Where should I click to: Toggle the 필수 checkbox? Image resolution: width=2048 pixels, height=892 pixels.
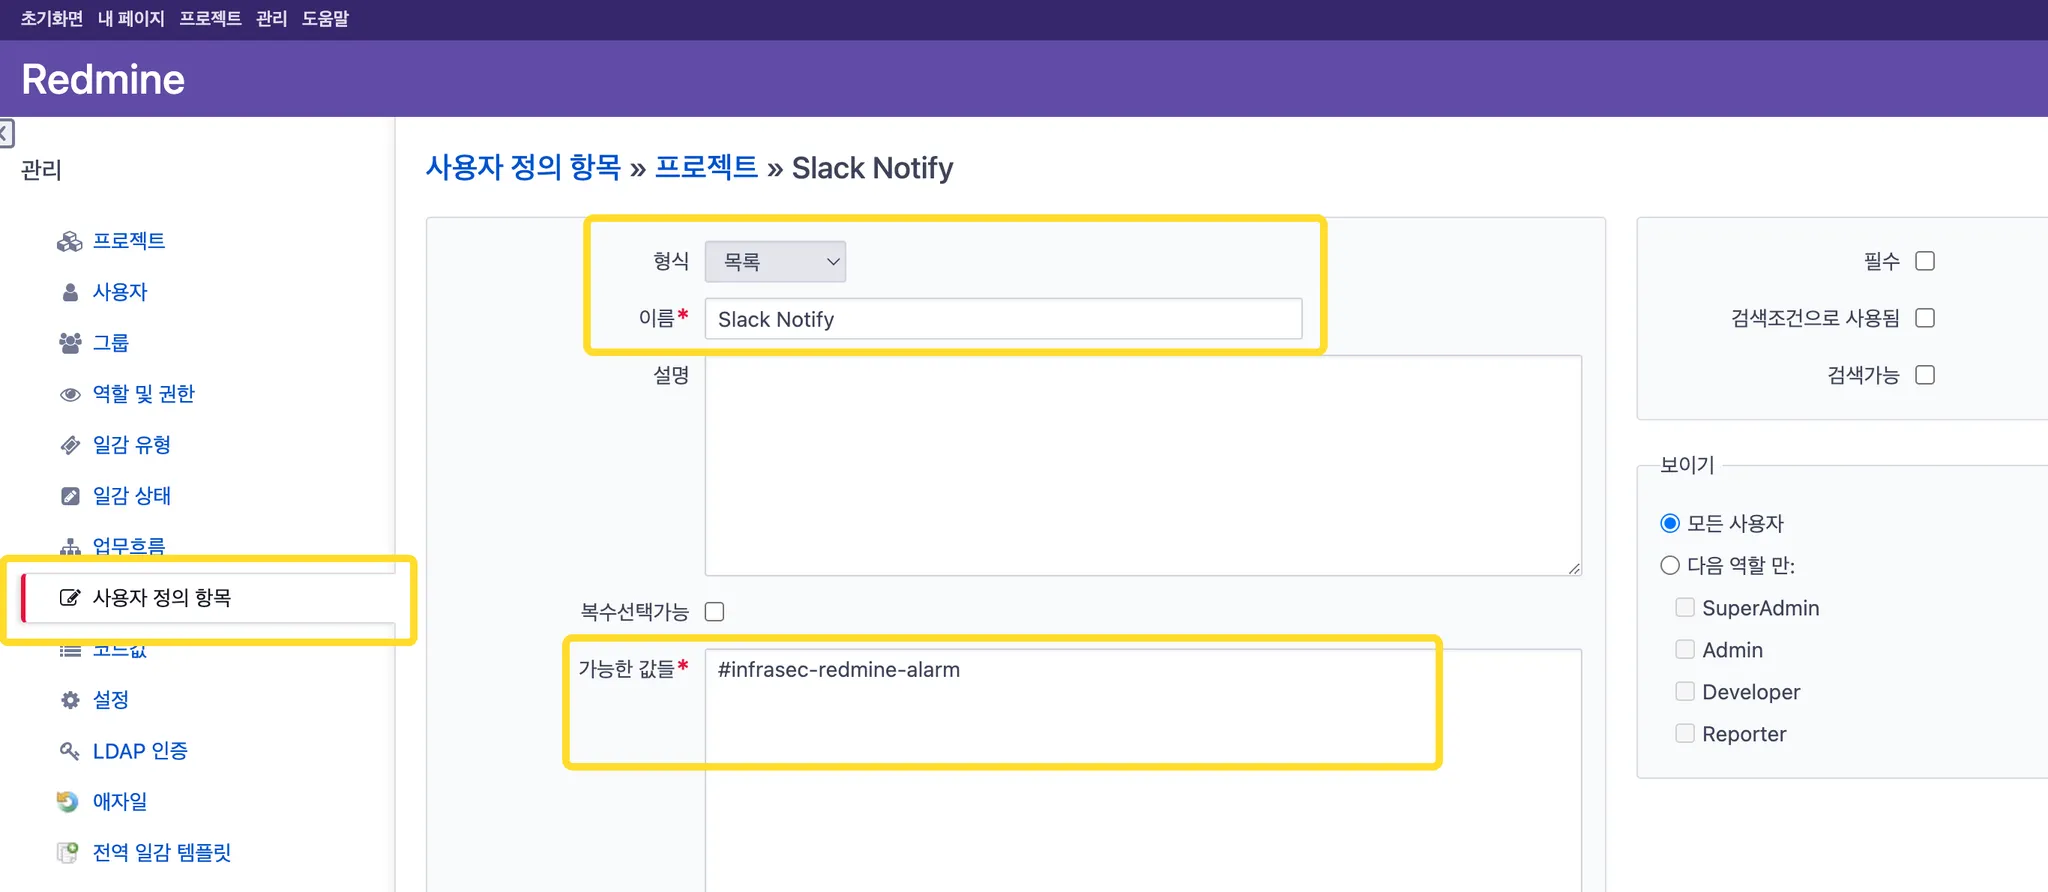(x=1925, y=261)
